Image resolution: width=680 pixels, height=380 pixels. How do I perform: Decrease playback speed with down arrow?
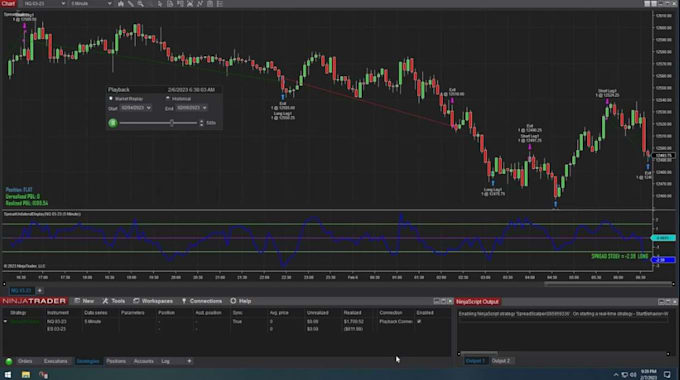[x=201, y=125]
